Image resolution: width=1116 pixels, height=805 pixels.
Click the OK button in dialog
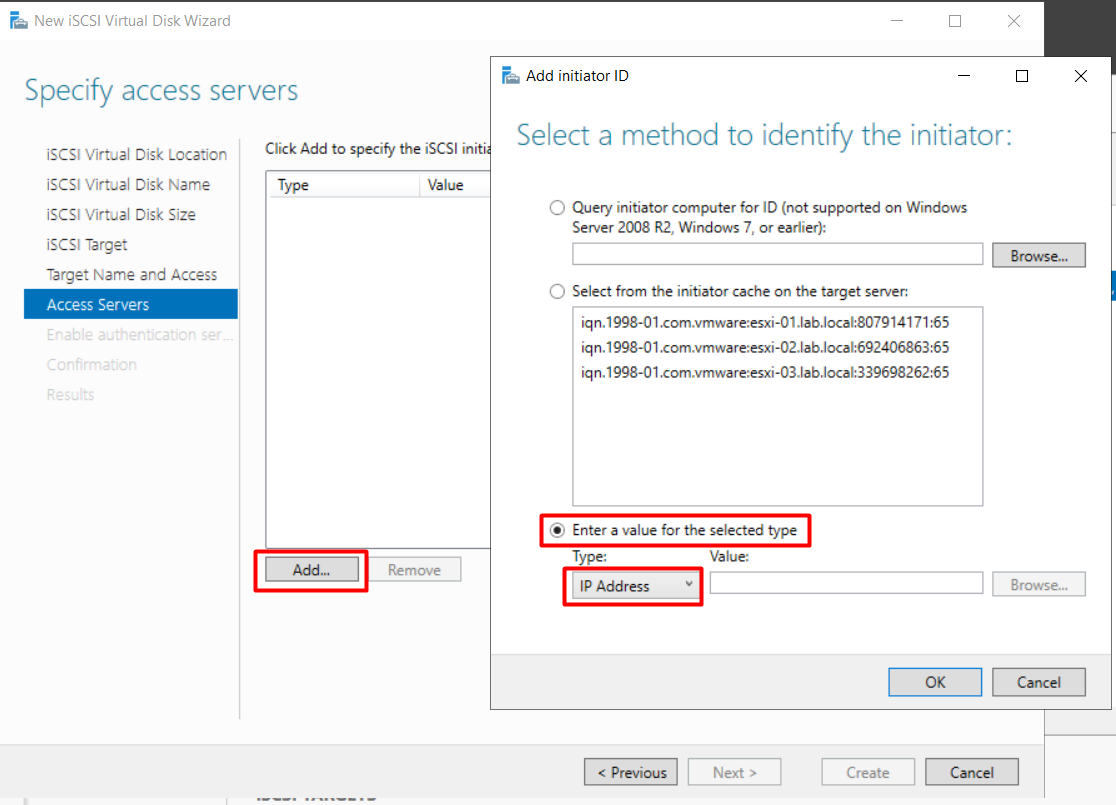coord(934,682)
